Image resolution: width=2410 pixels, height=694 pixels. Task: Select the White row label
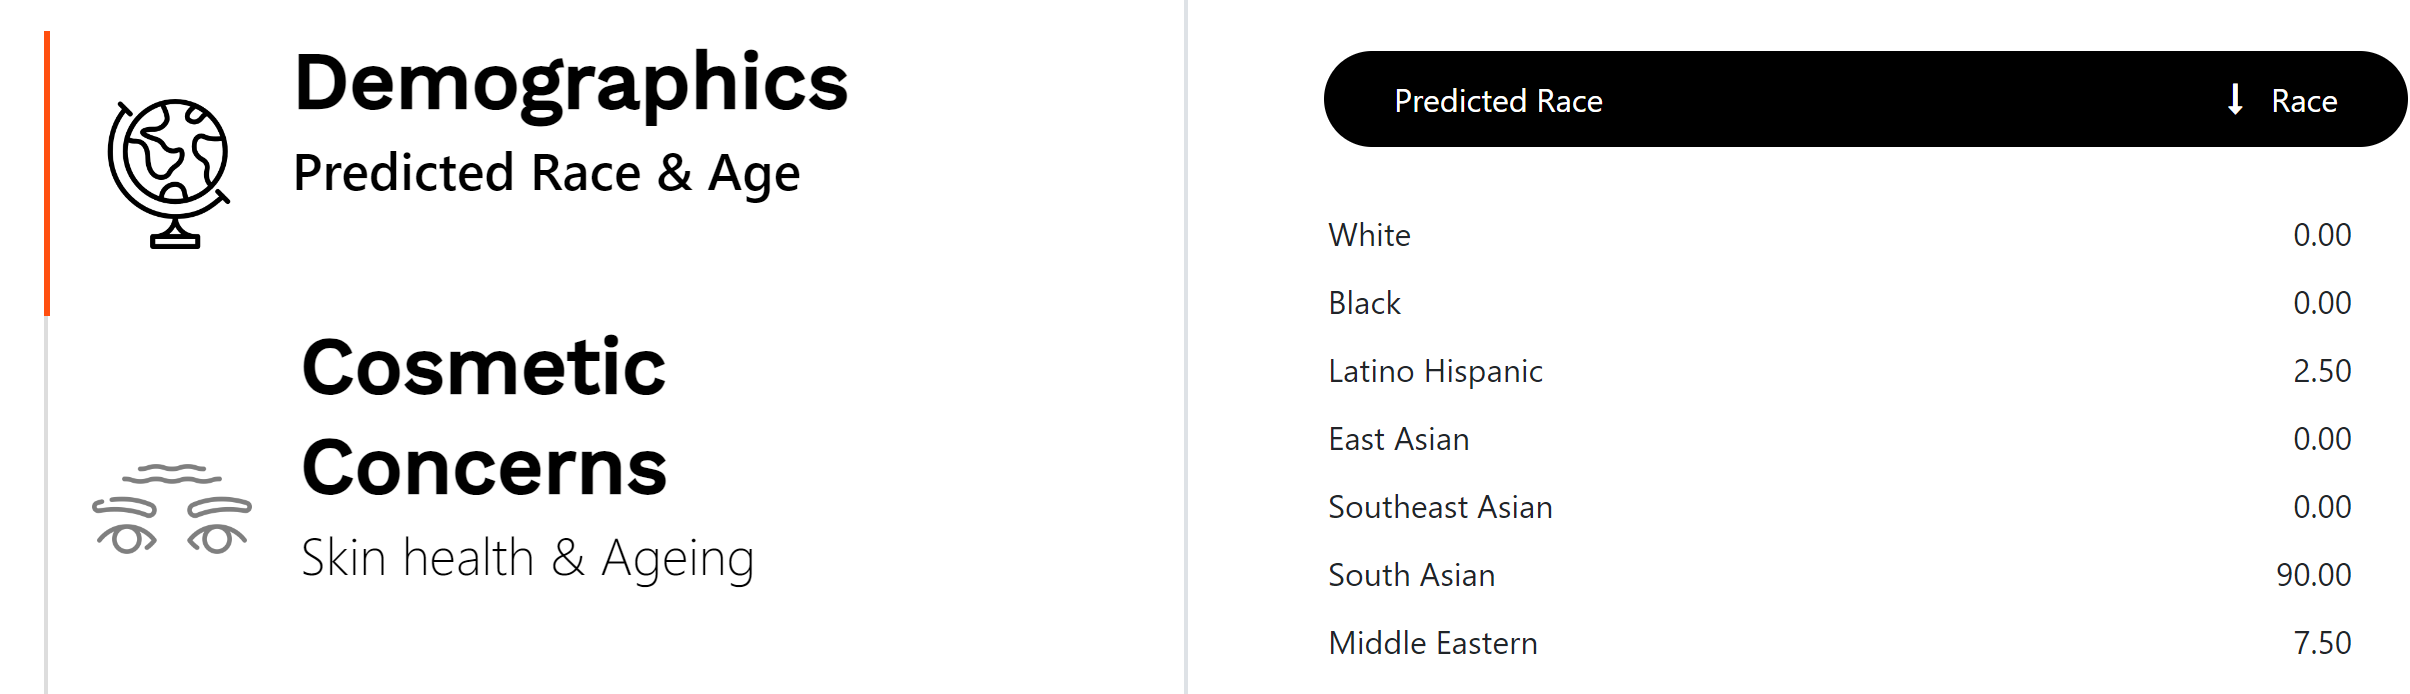click(x=1369, y=235)
